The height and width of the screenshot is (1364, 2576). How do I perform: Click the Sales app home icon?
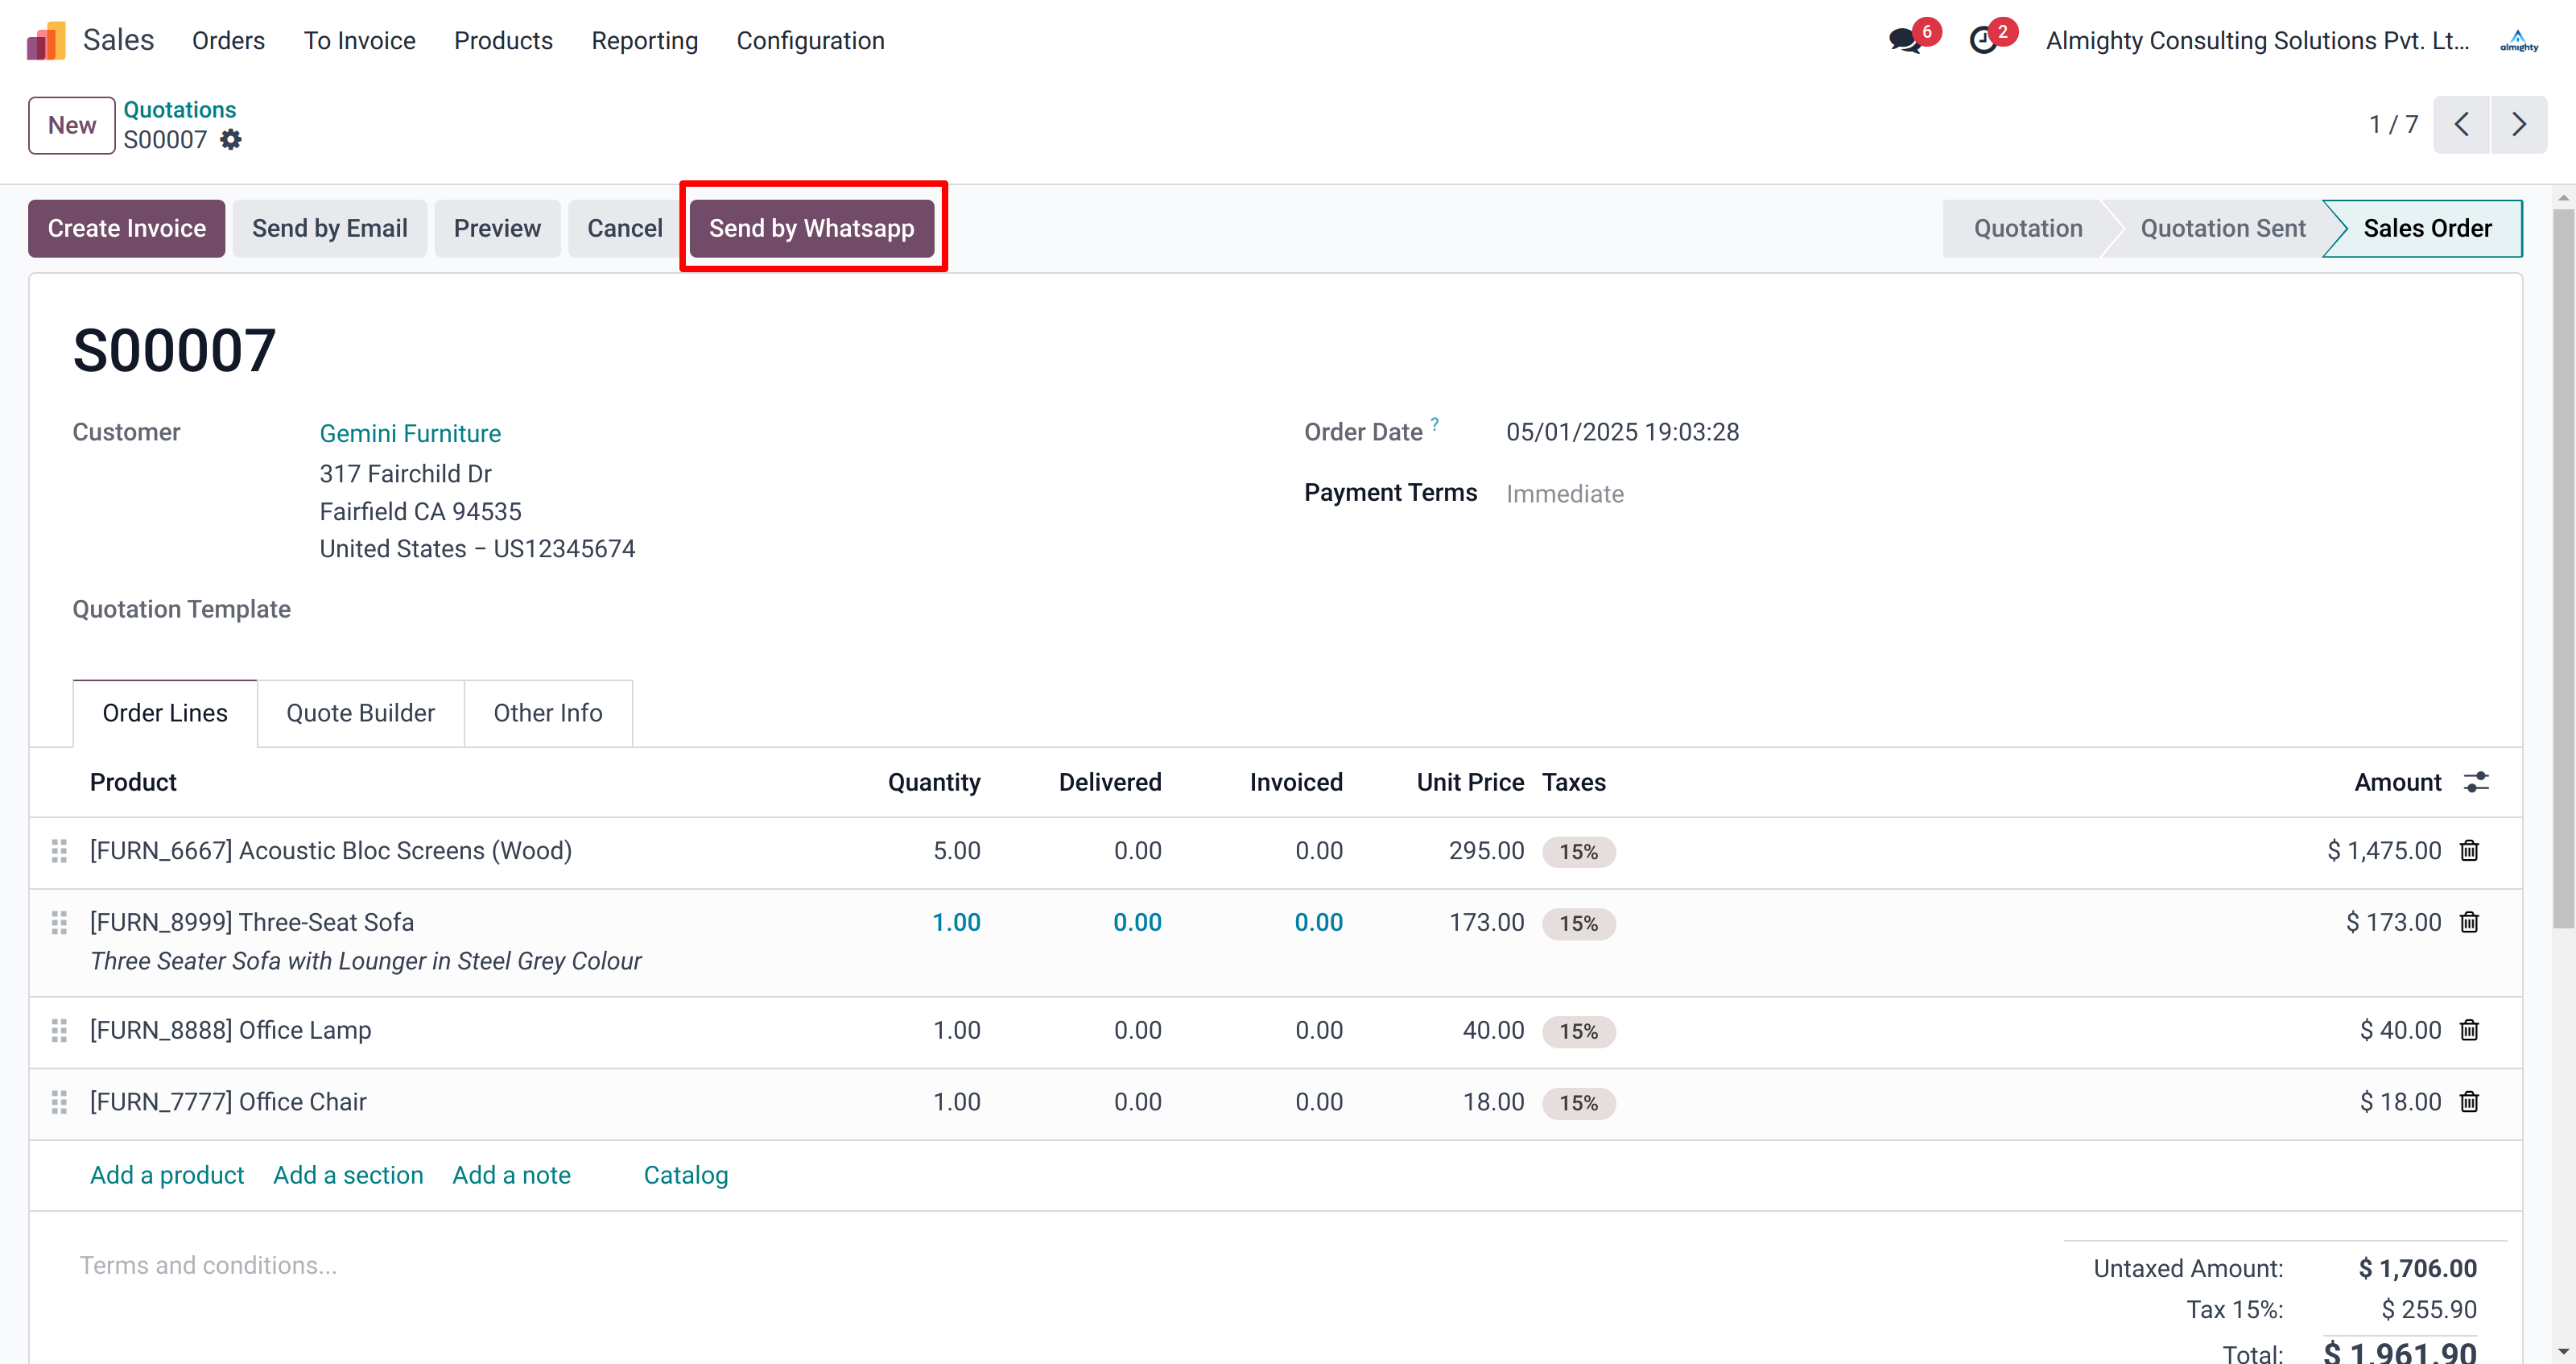point(46,41)
